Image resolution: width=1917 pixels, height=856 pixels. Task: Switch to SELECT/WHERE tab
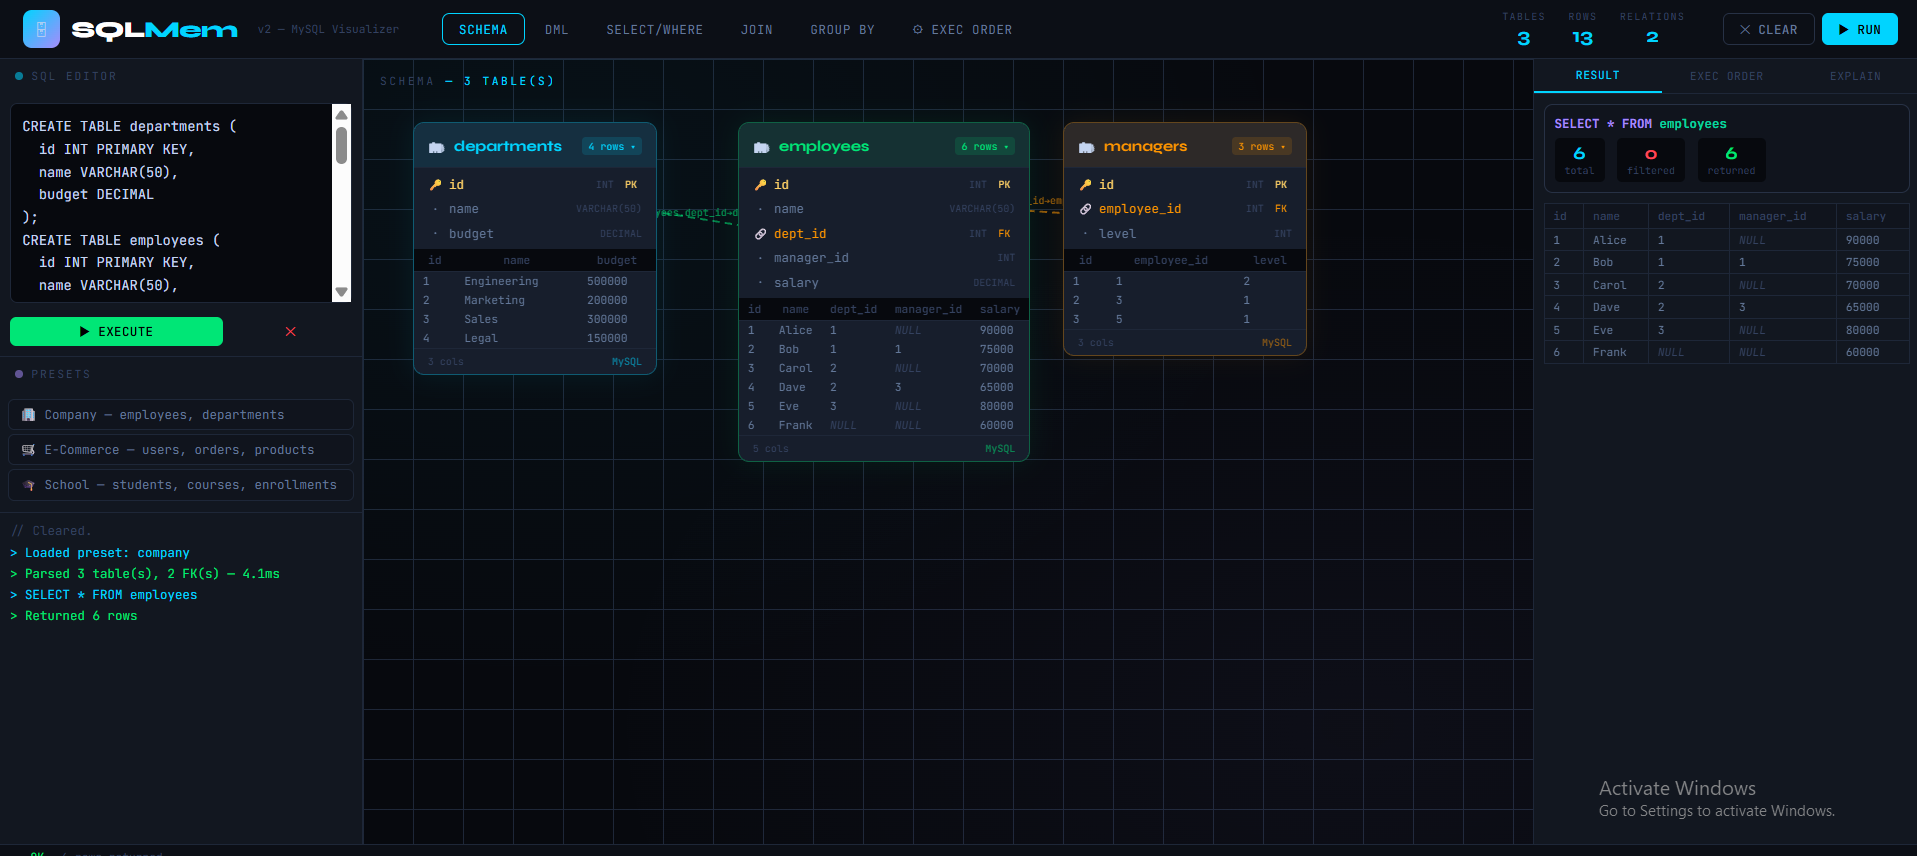pyautogui.click(x=655, y=30)
